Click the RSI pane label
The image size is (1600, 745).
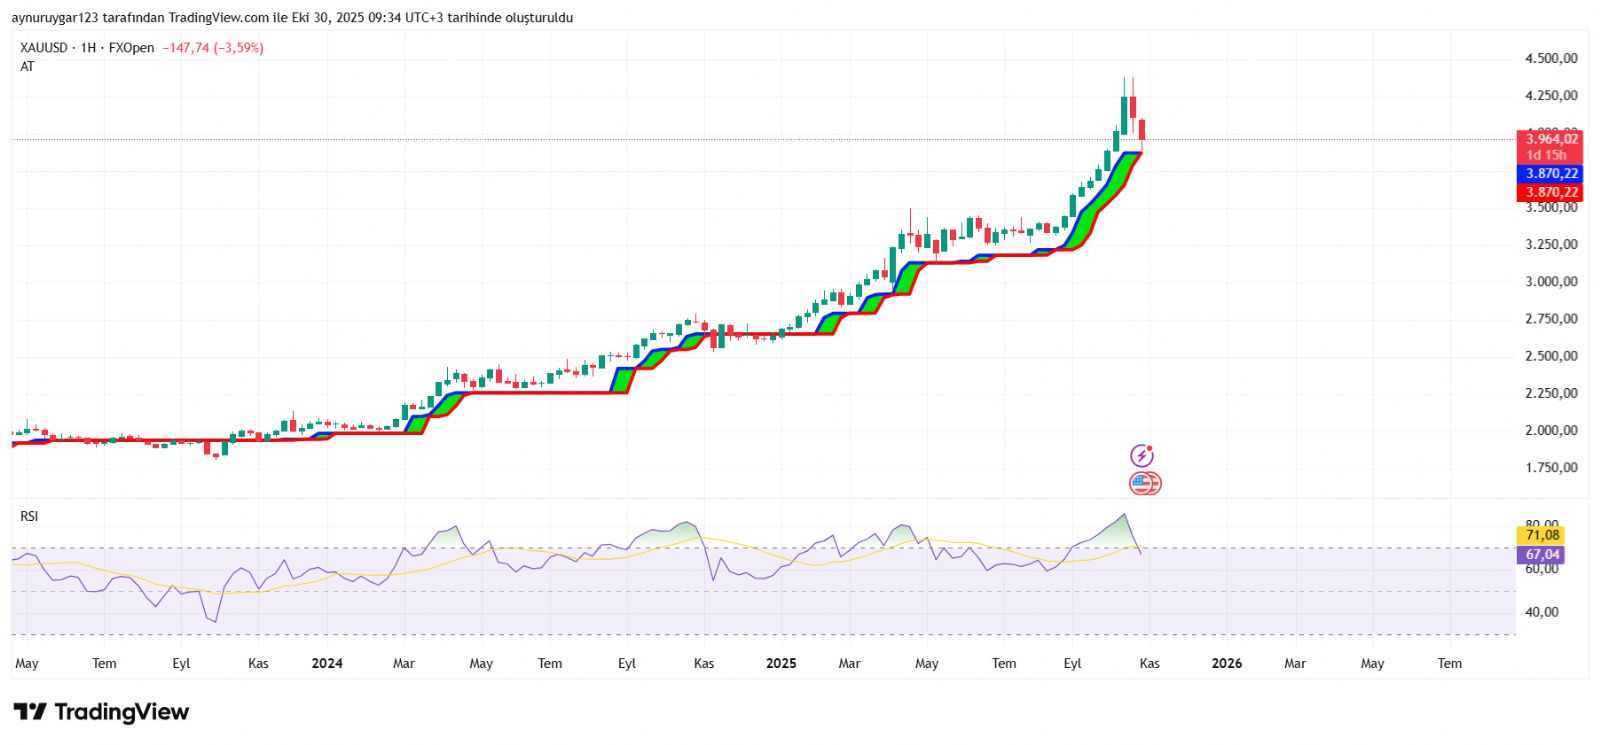[29, 516]
